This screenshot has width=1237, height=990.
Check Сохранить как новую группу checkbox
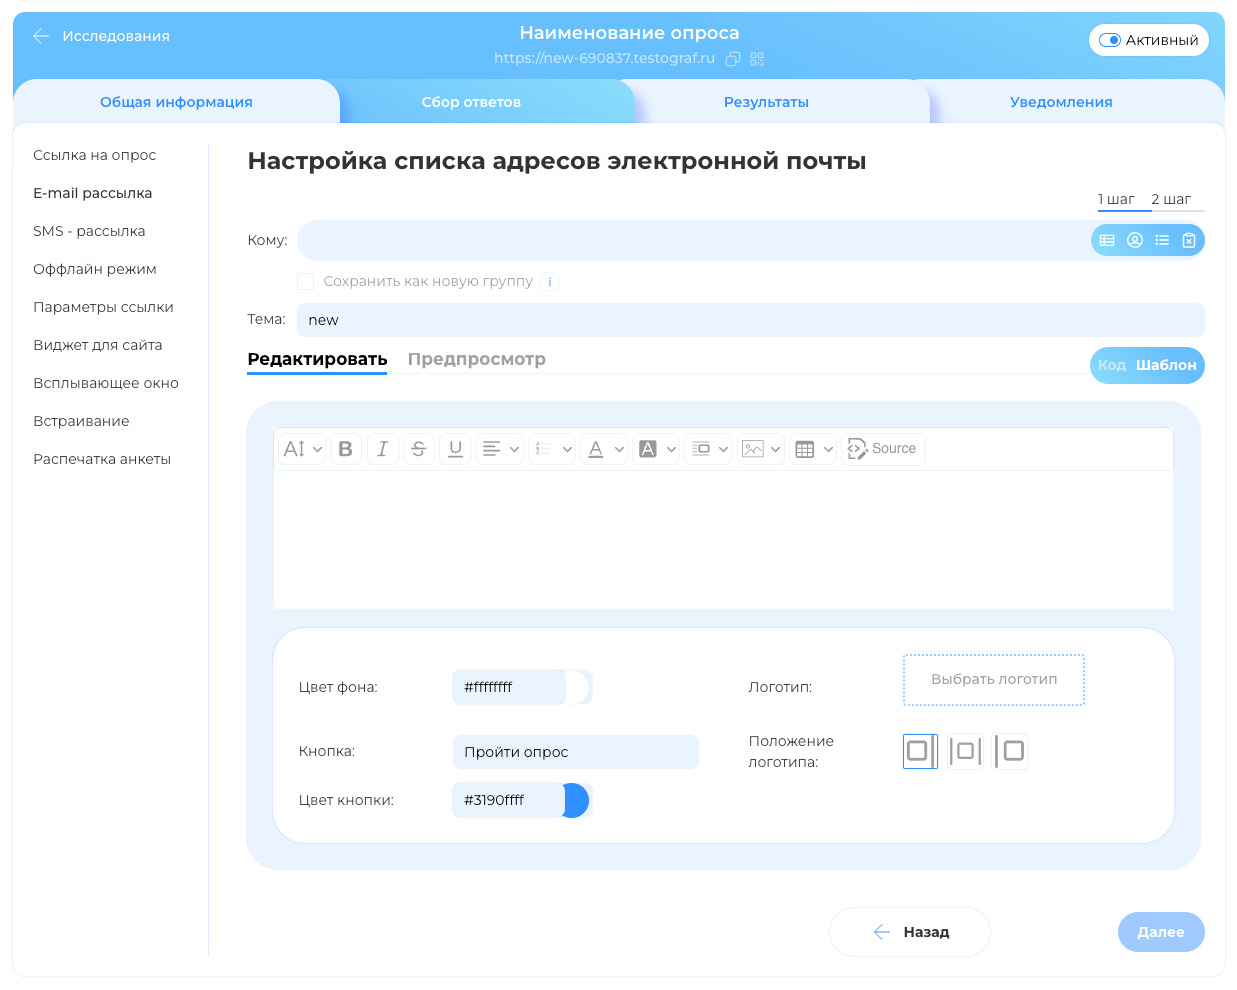(x=306, y=281)
